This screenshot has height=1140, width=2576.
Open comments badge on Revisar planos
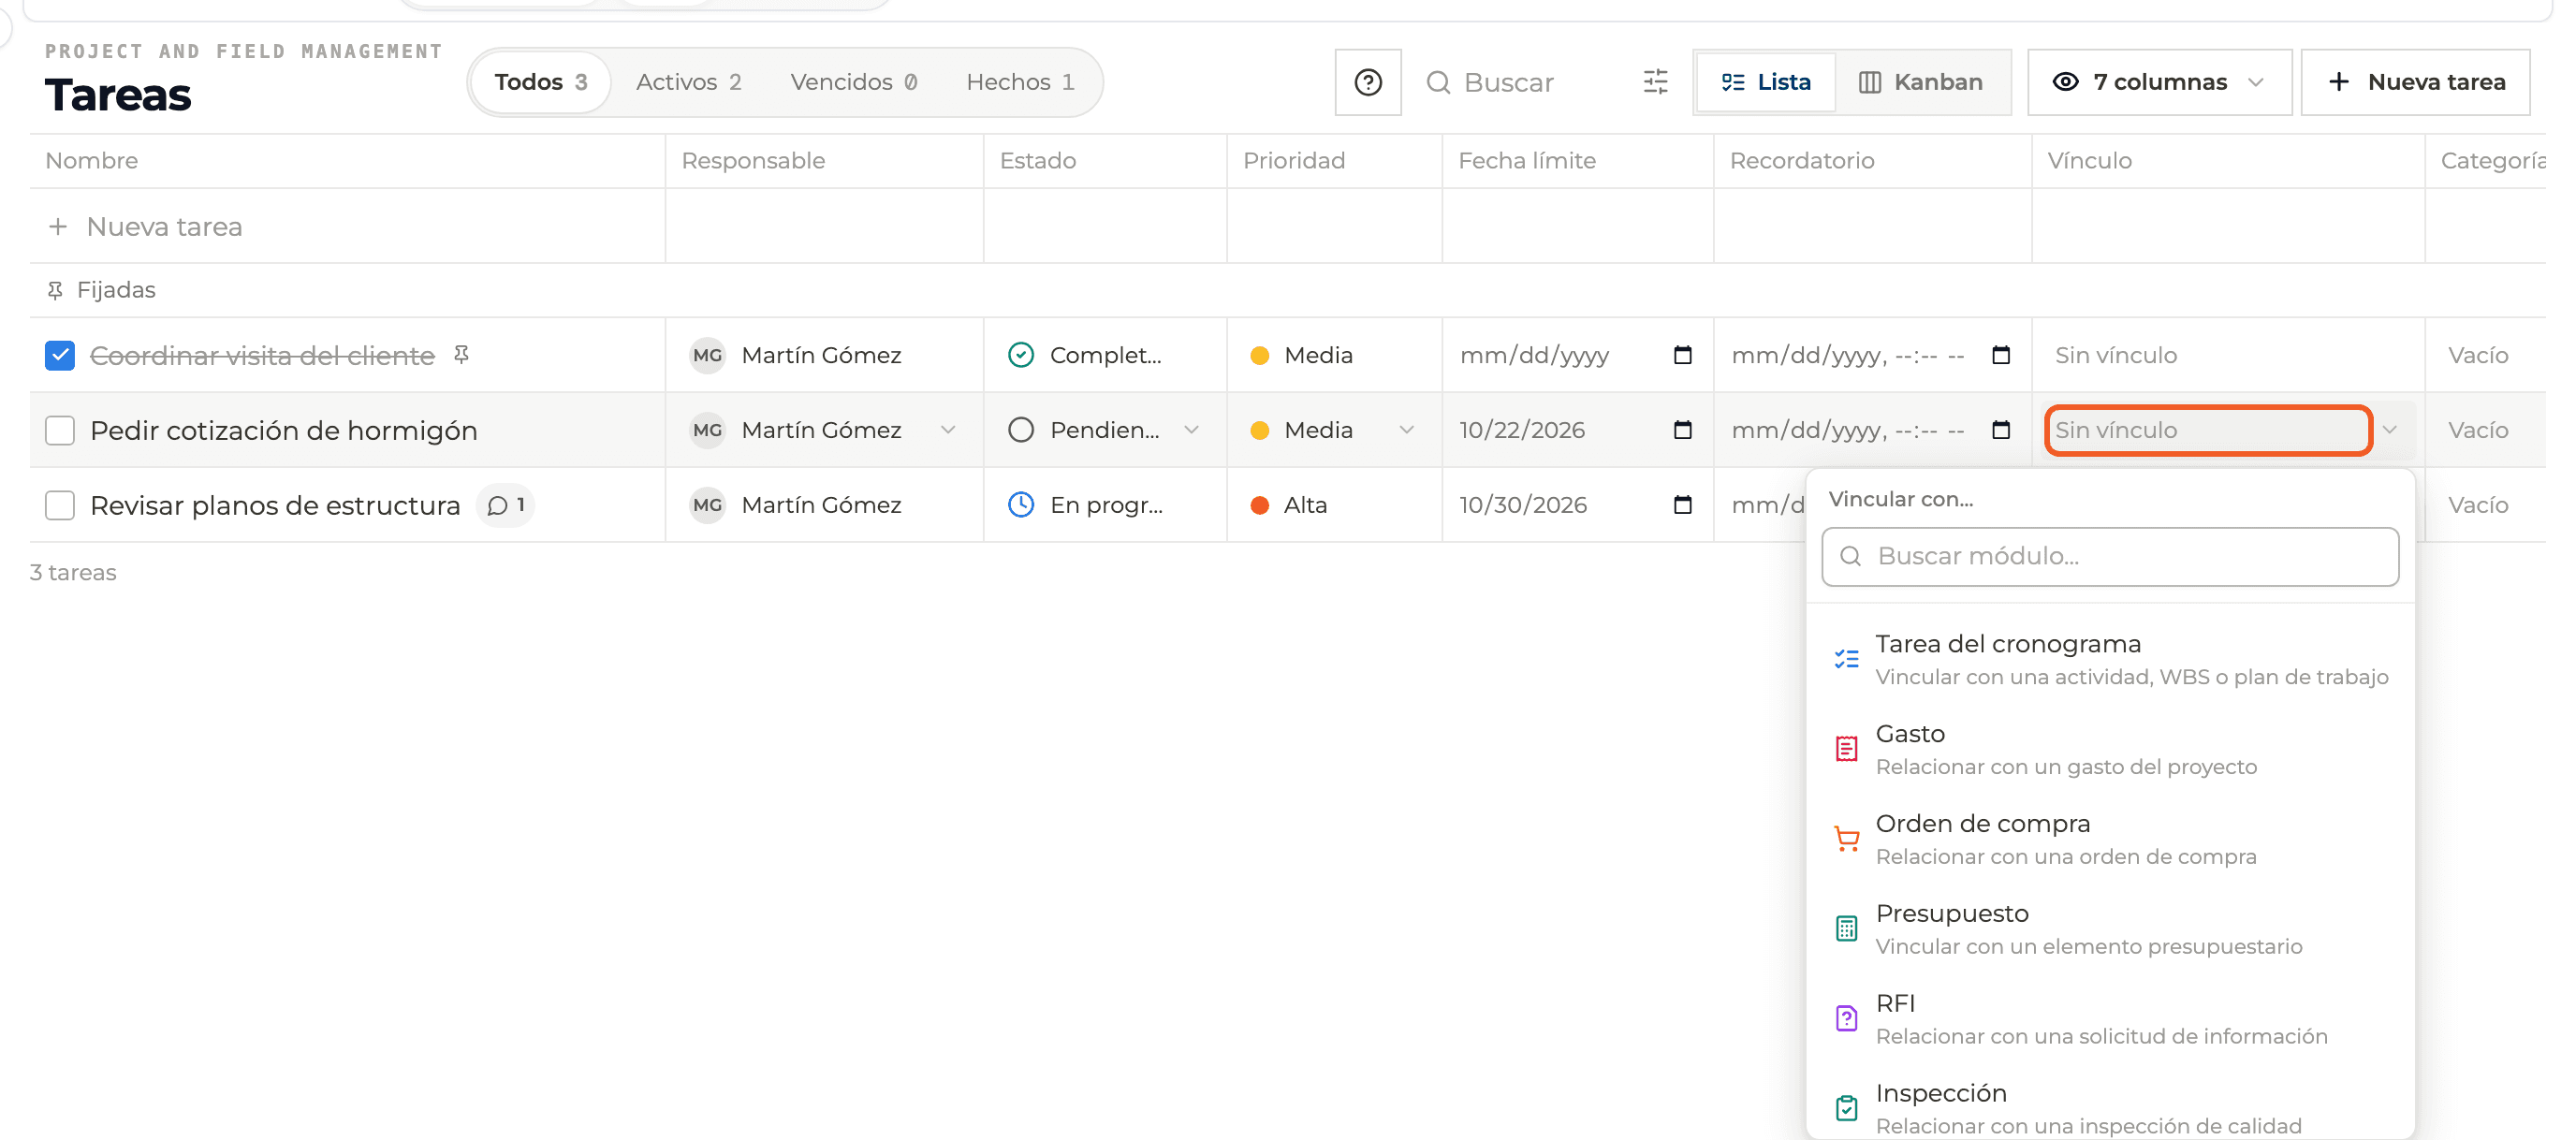coord(506,505)
